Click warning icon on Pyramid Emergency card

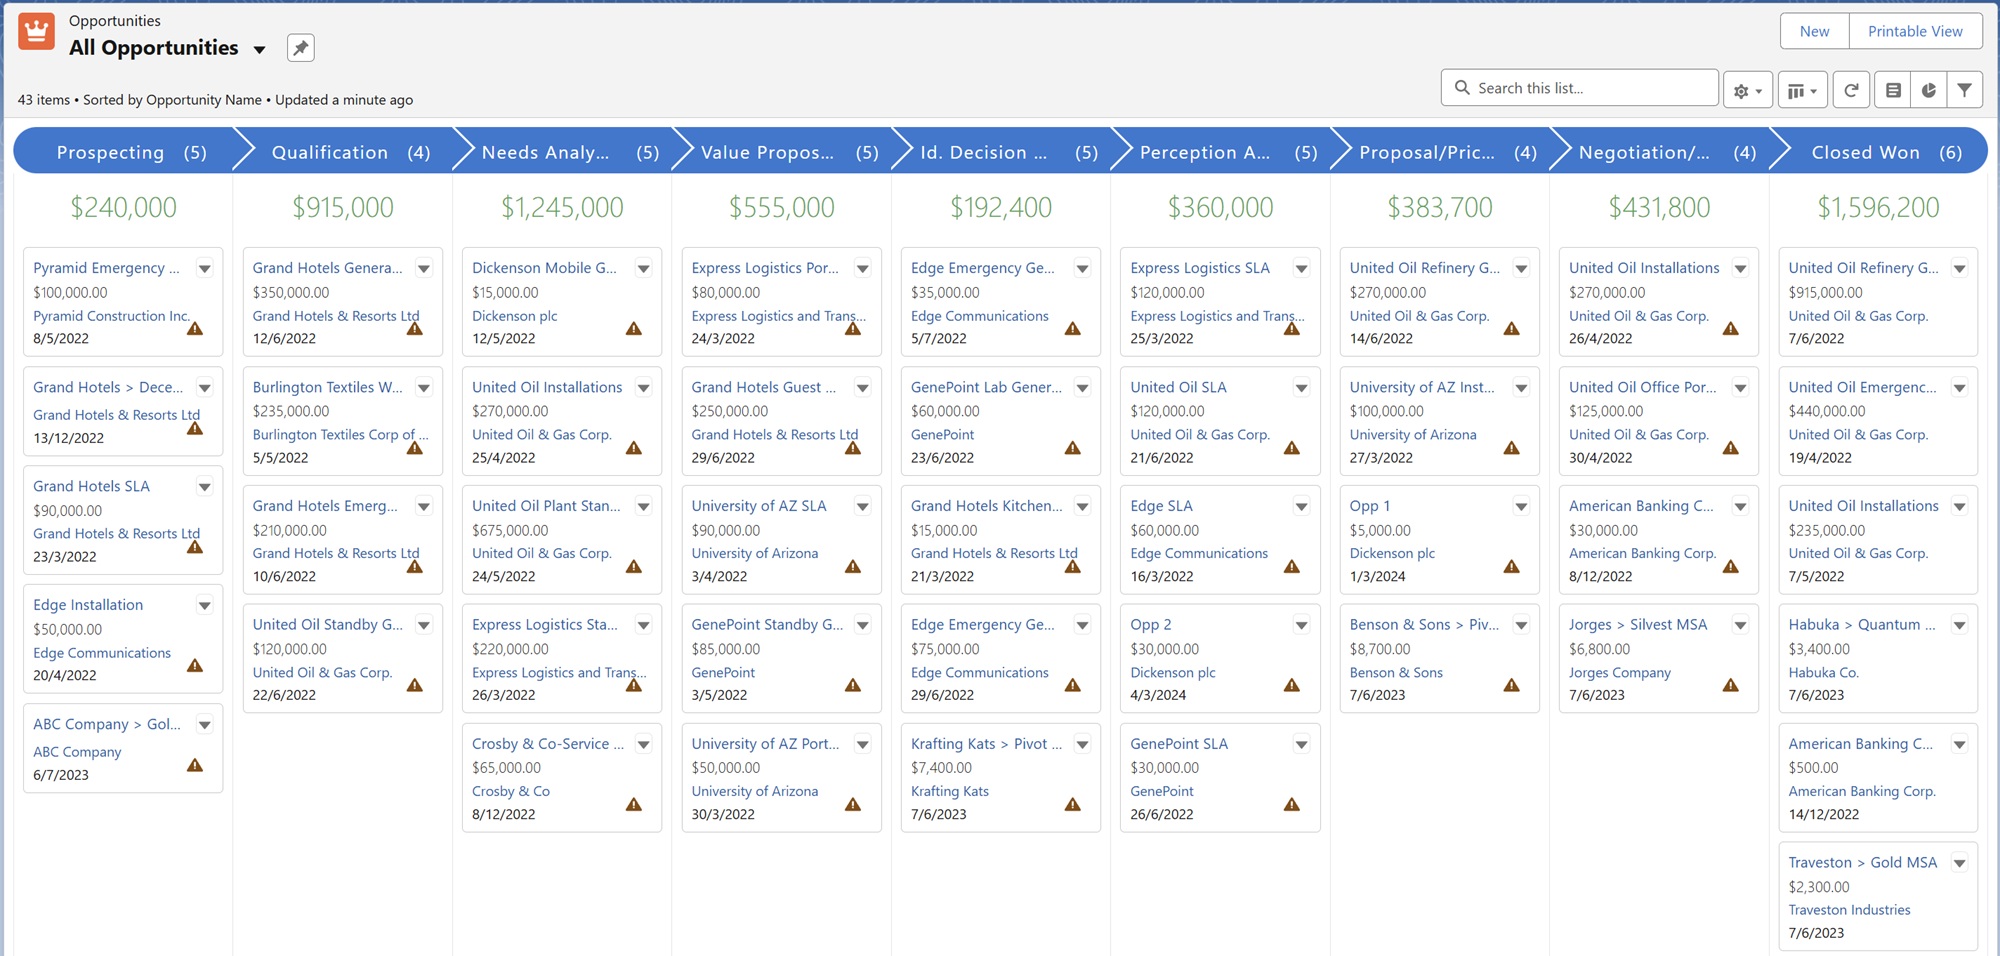coord(195,329)
